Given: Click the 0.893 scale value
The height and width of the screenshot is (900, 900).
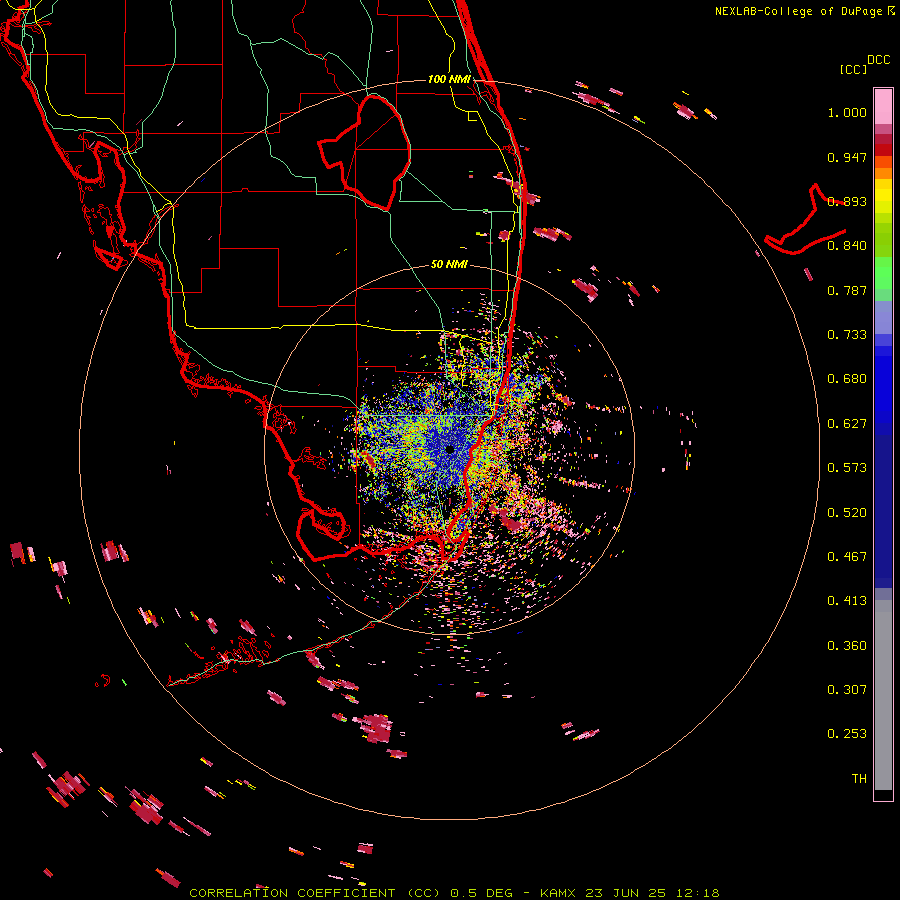Looking at the screenshot, I should pos(847,201).
